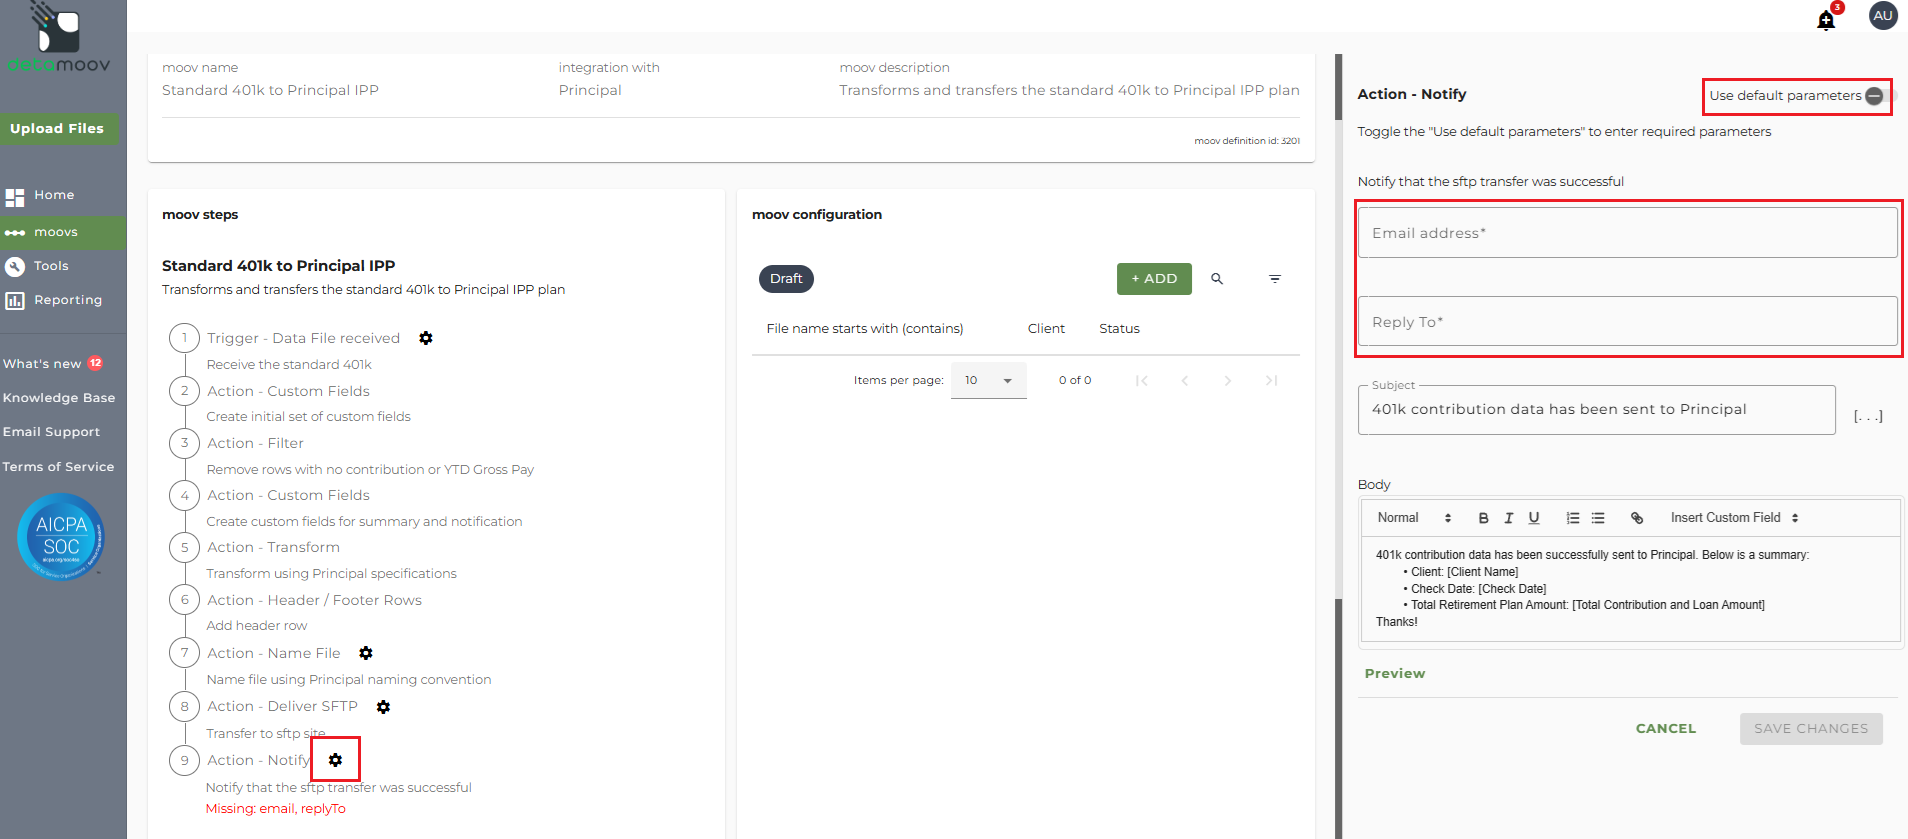Click the datamoov logo
Viewport: 1908px width, 839px height.
tap(58, 38)
